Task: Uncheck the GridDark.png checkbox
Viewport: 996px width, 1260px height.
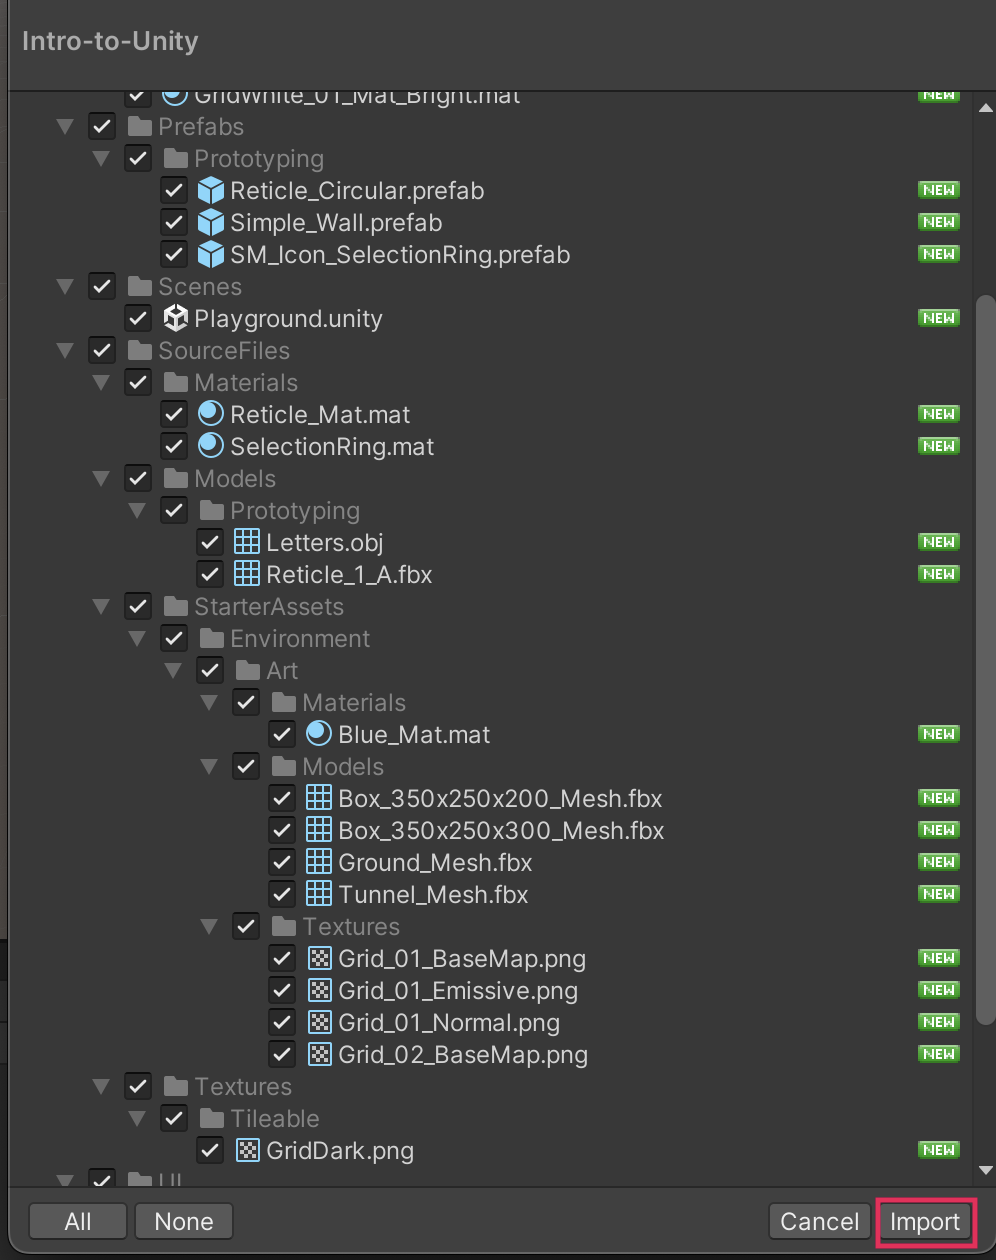Action: coord(210,1150)
